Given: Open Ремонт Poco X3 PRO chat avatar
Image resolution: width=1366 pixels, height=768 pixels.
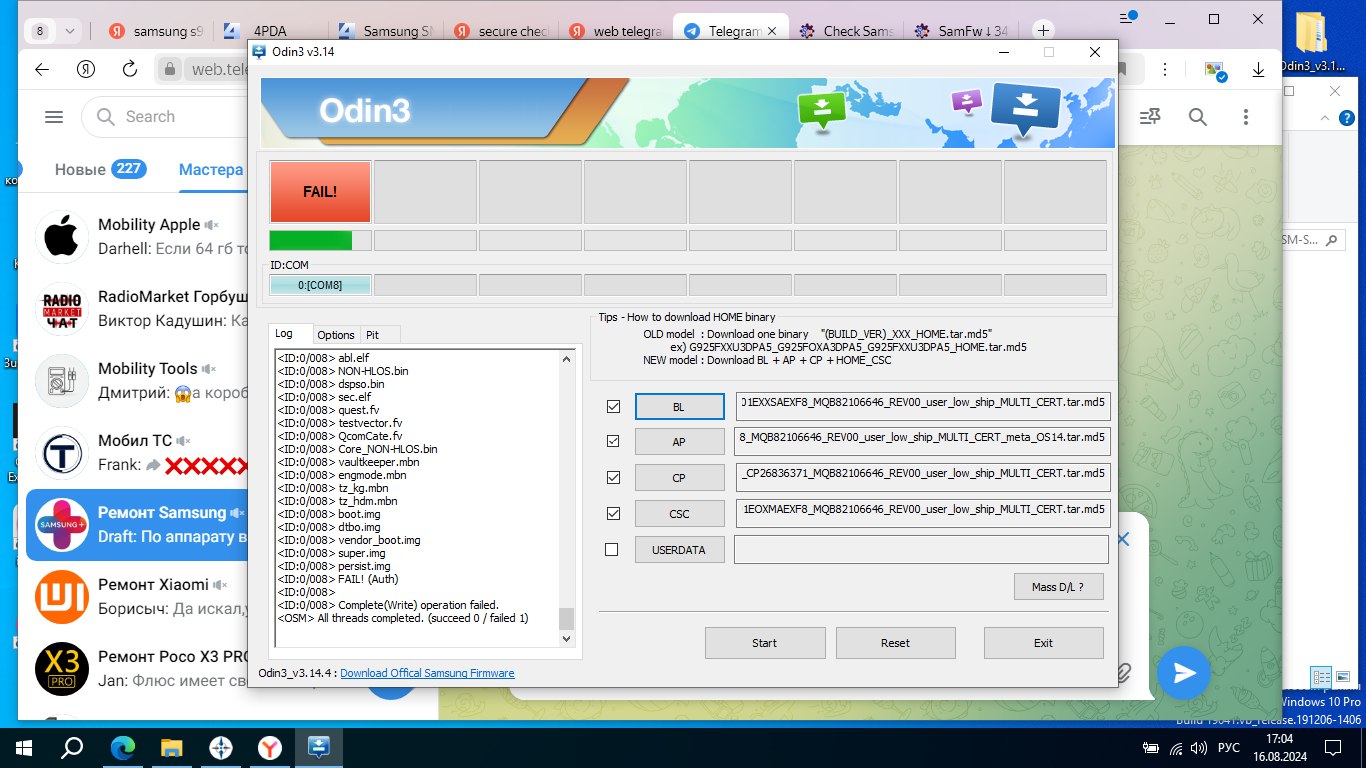Looking at the screenshot, I should pyautogui.click(x=62, y=669).
